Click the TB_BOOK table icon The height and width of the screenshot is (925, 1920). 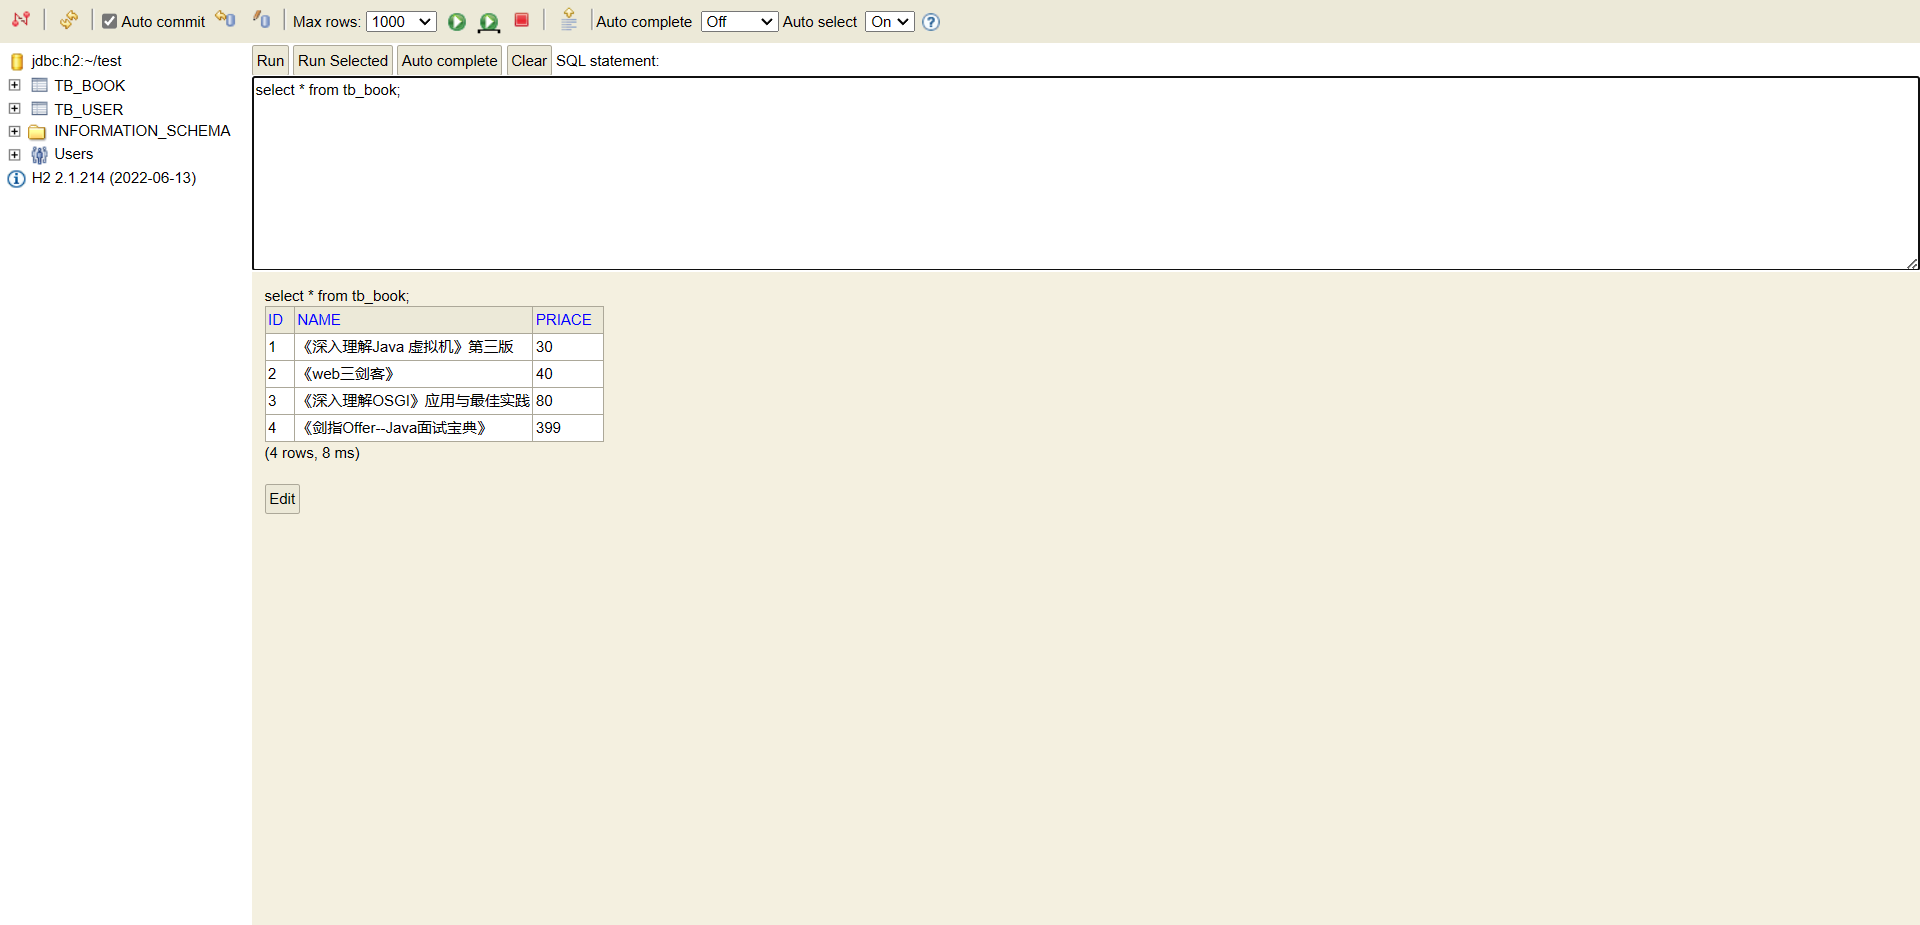coord(40,85)
